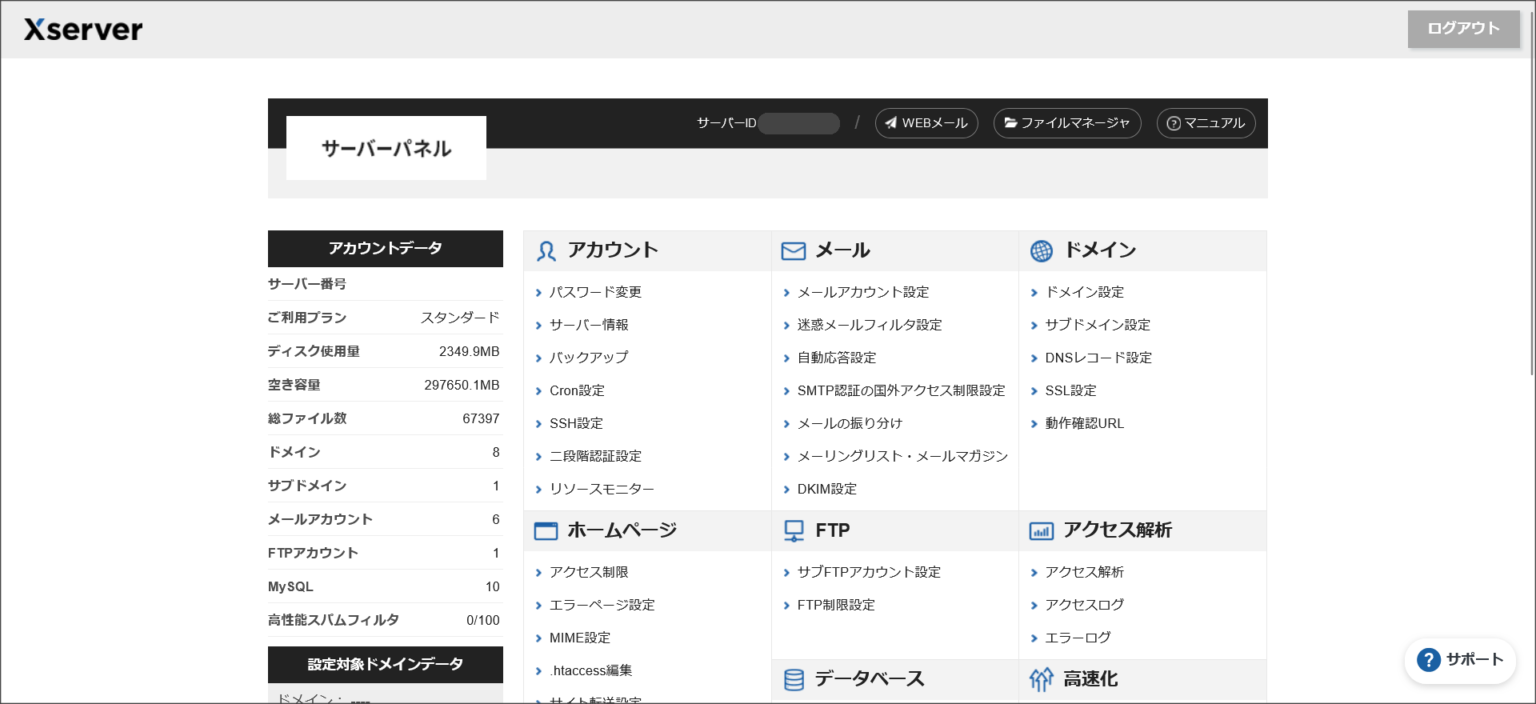Open WEBメール from the header
This screenshot has width=1536, height=704.
click(x=926, y=123)
